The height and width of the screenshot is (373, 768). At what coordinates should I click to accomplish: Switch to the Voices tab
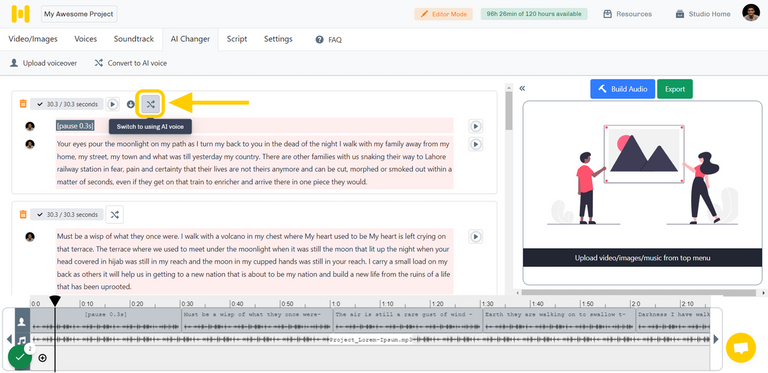86,39
